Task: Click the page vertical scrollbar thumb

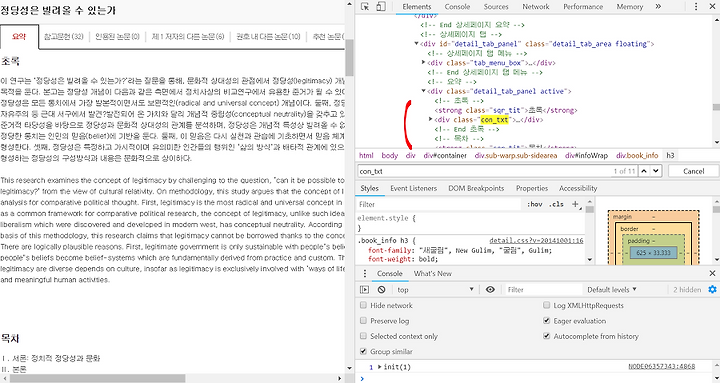Action: (x=349, y=57)
